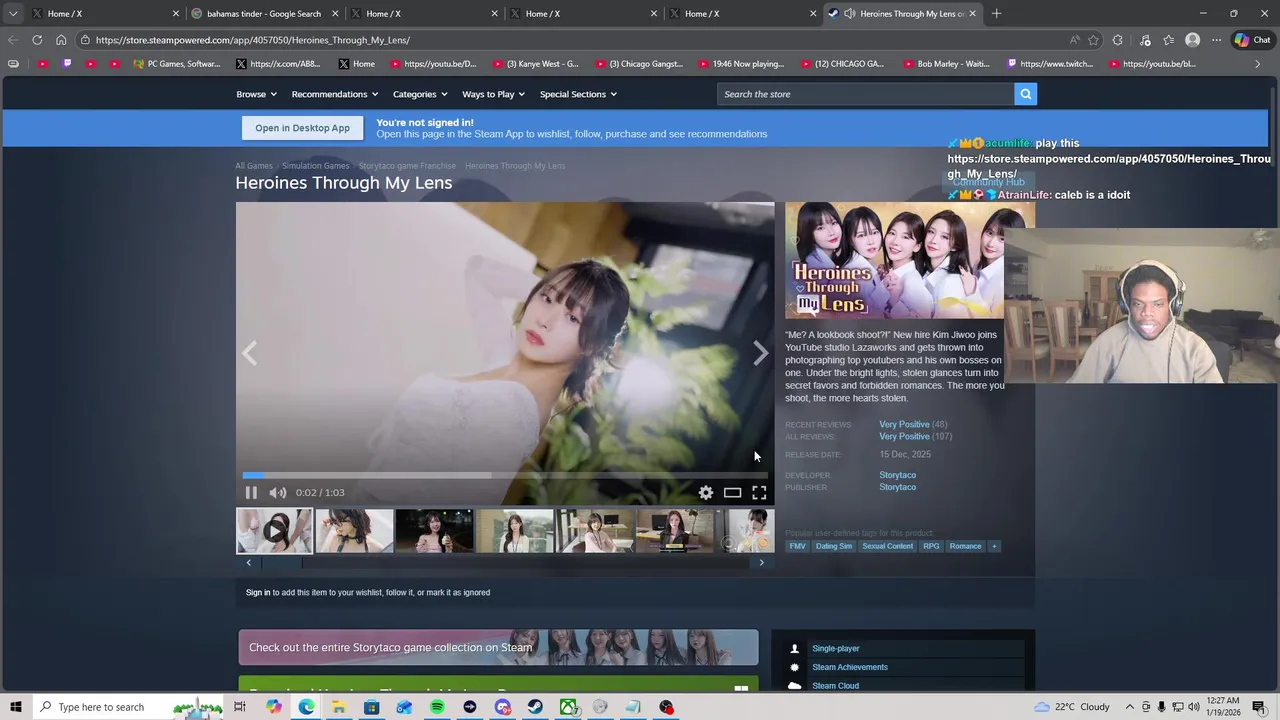Expand Special Sections menu
The height and width of the screenshot is (720, 1280).
(578, 94)
